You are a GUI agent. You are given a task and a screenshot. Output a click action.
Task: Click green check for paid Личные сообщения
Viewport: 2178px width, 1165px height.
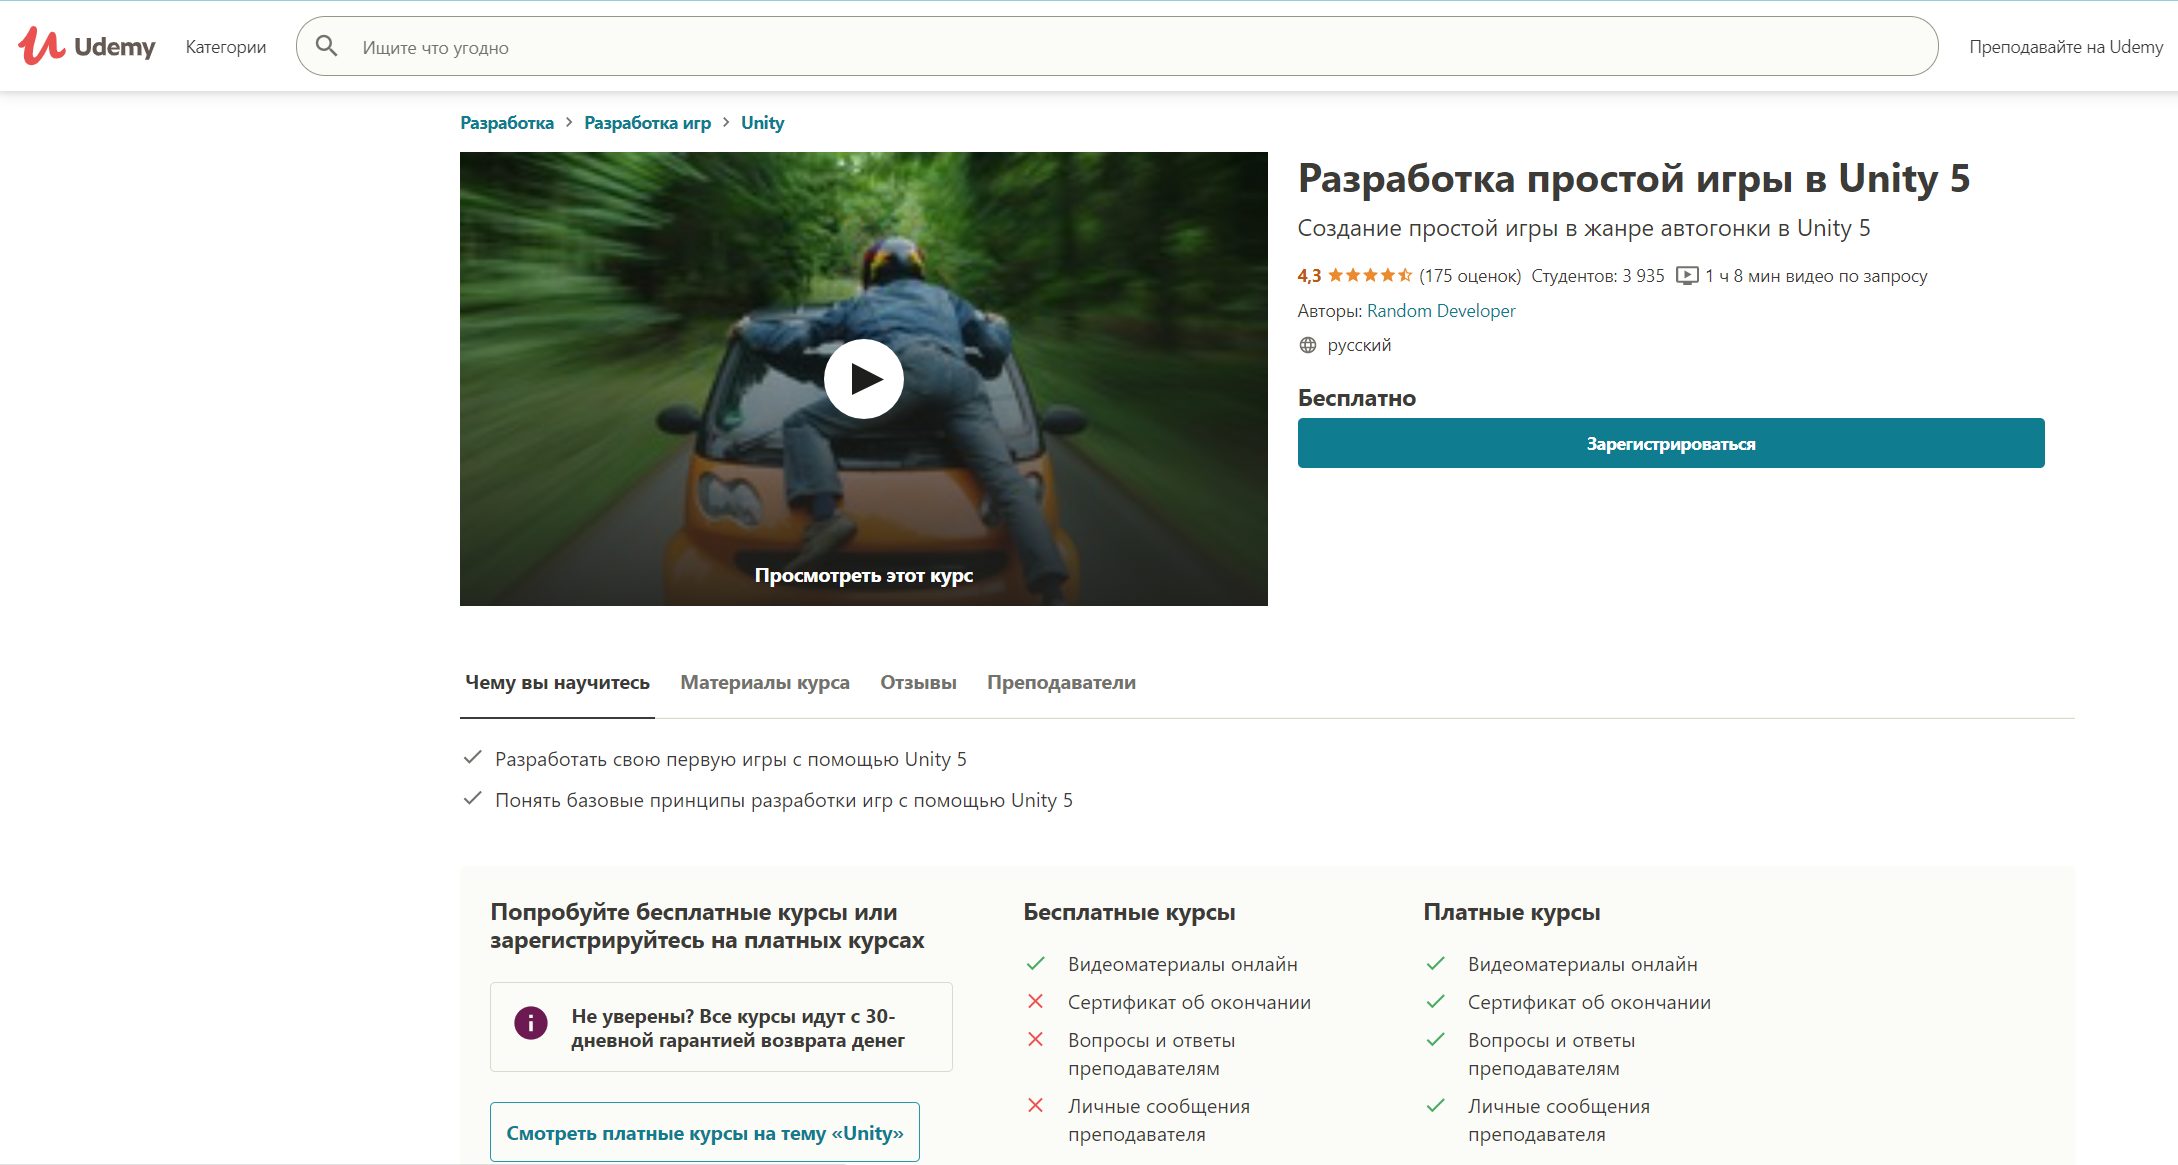(x=1435, y=1105)
